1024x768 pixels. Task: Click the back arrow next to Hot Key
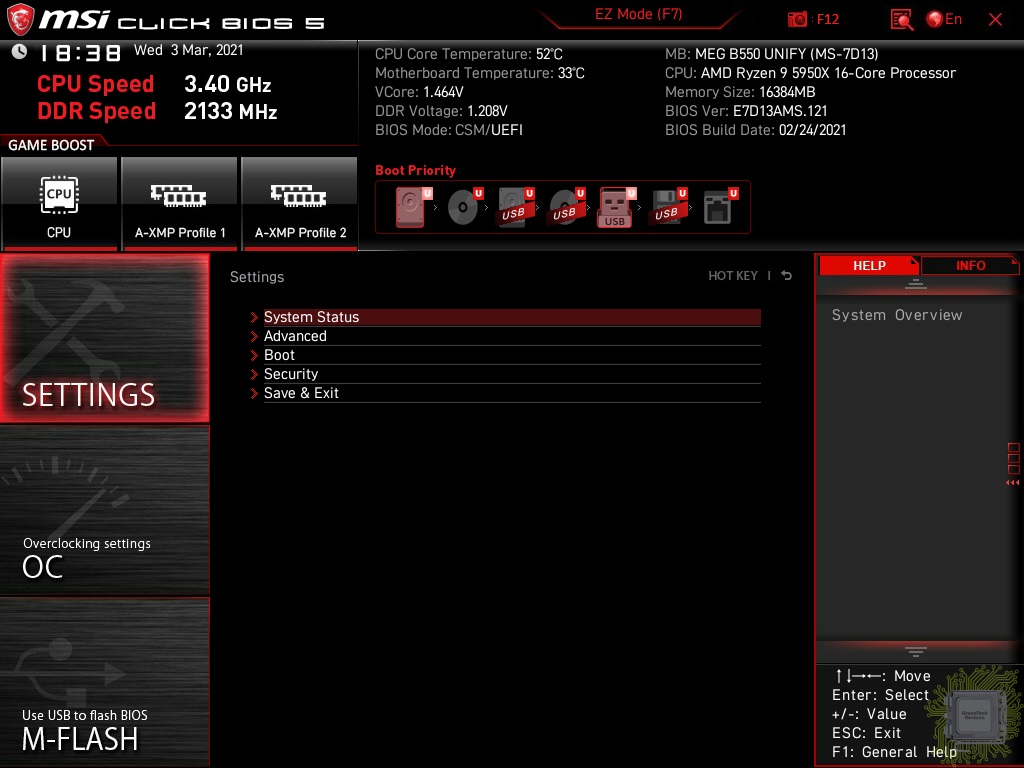[x=786, y=276]
